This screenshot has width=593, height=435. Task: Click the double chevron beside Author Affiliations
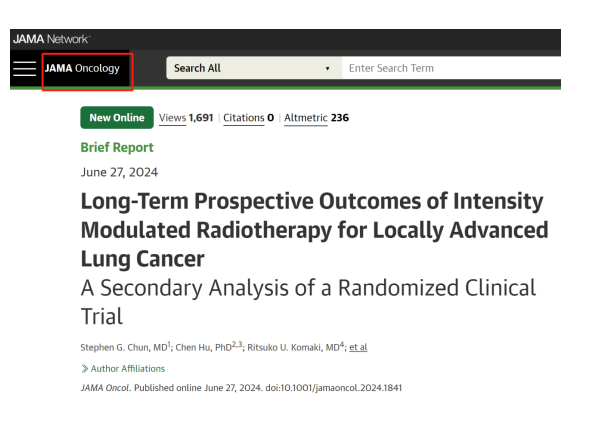tap(85, 369)
